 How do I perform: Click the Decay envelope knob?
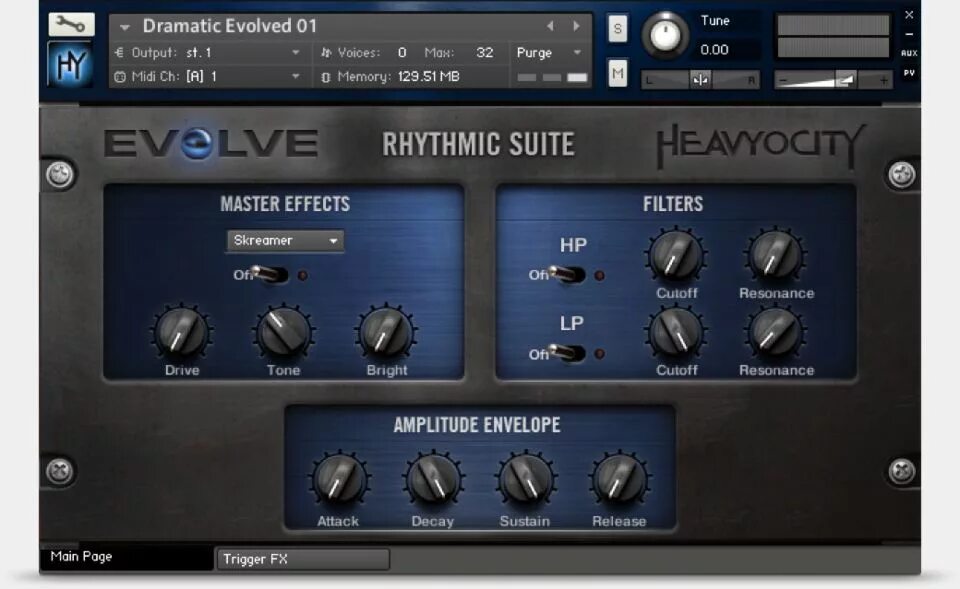[x=433, y=481]
